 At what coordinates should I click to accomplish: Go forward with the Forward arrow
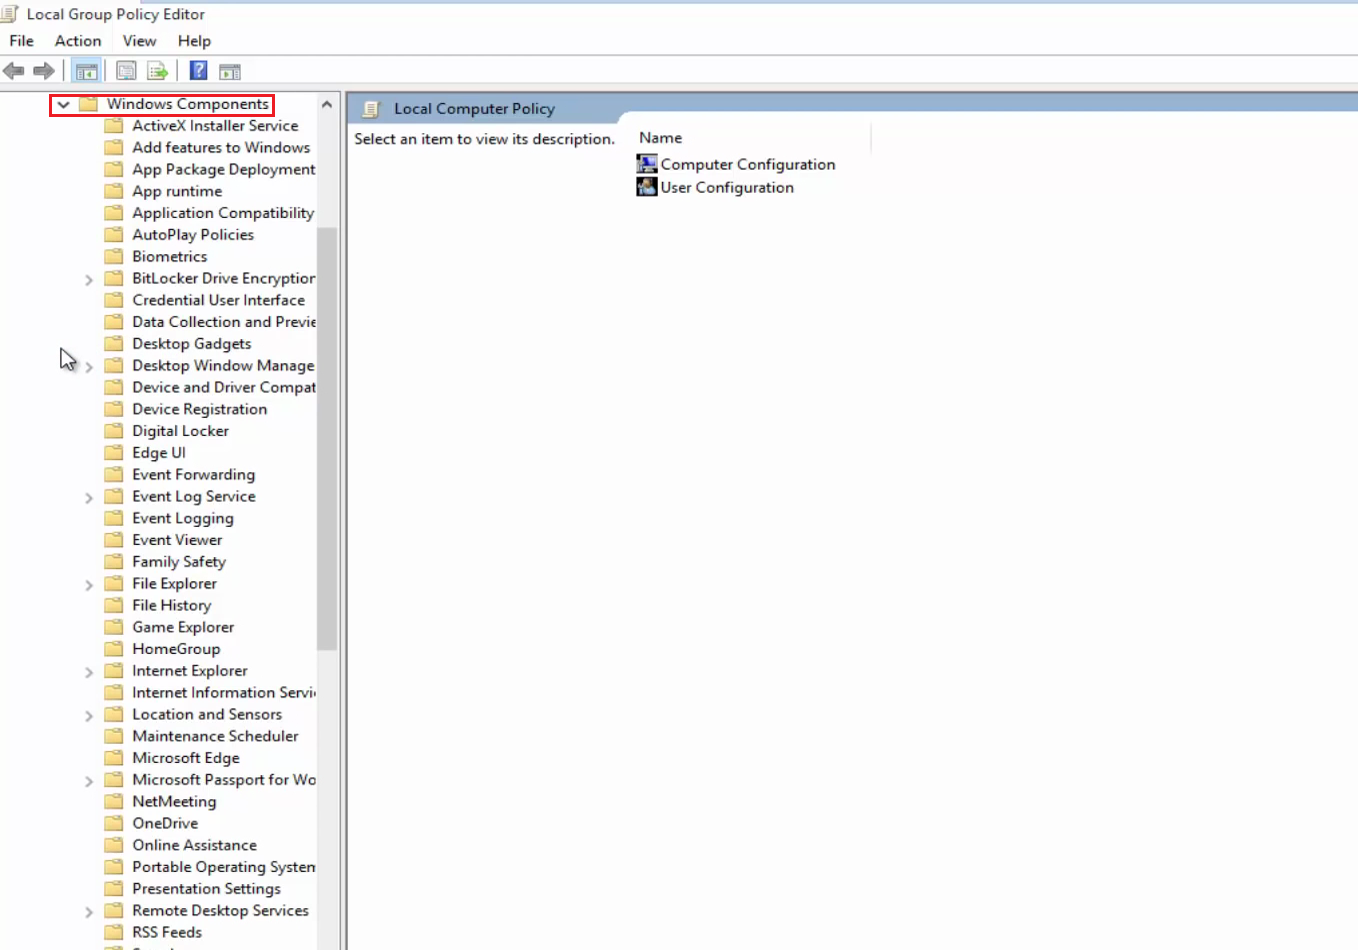pos(43,71)
